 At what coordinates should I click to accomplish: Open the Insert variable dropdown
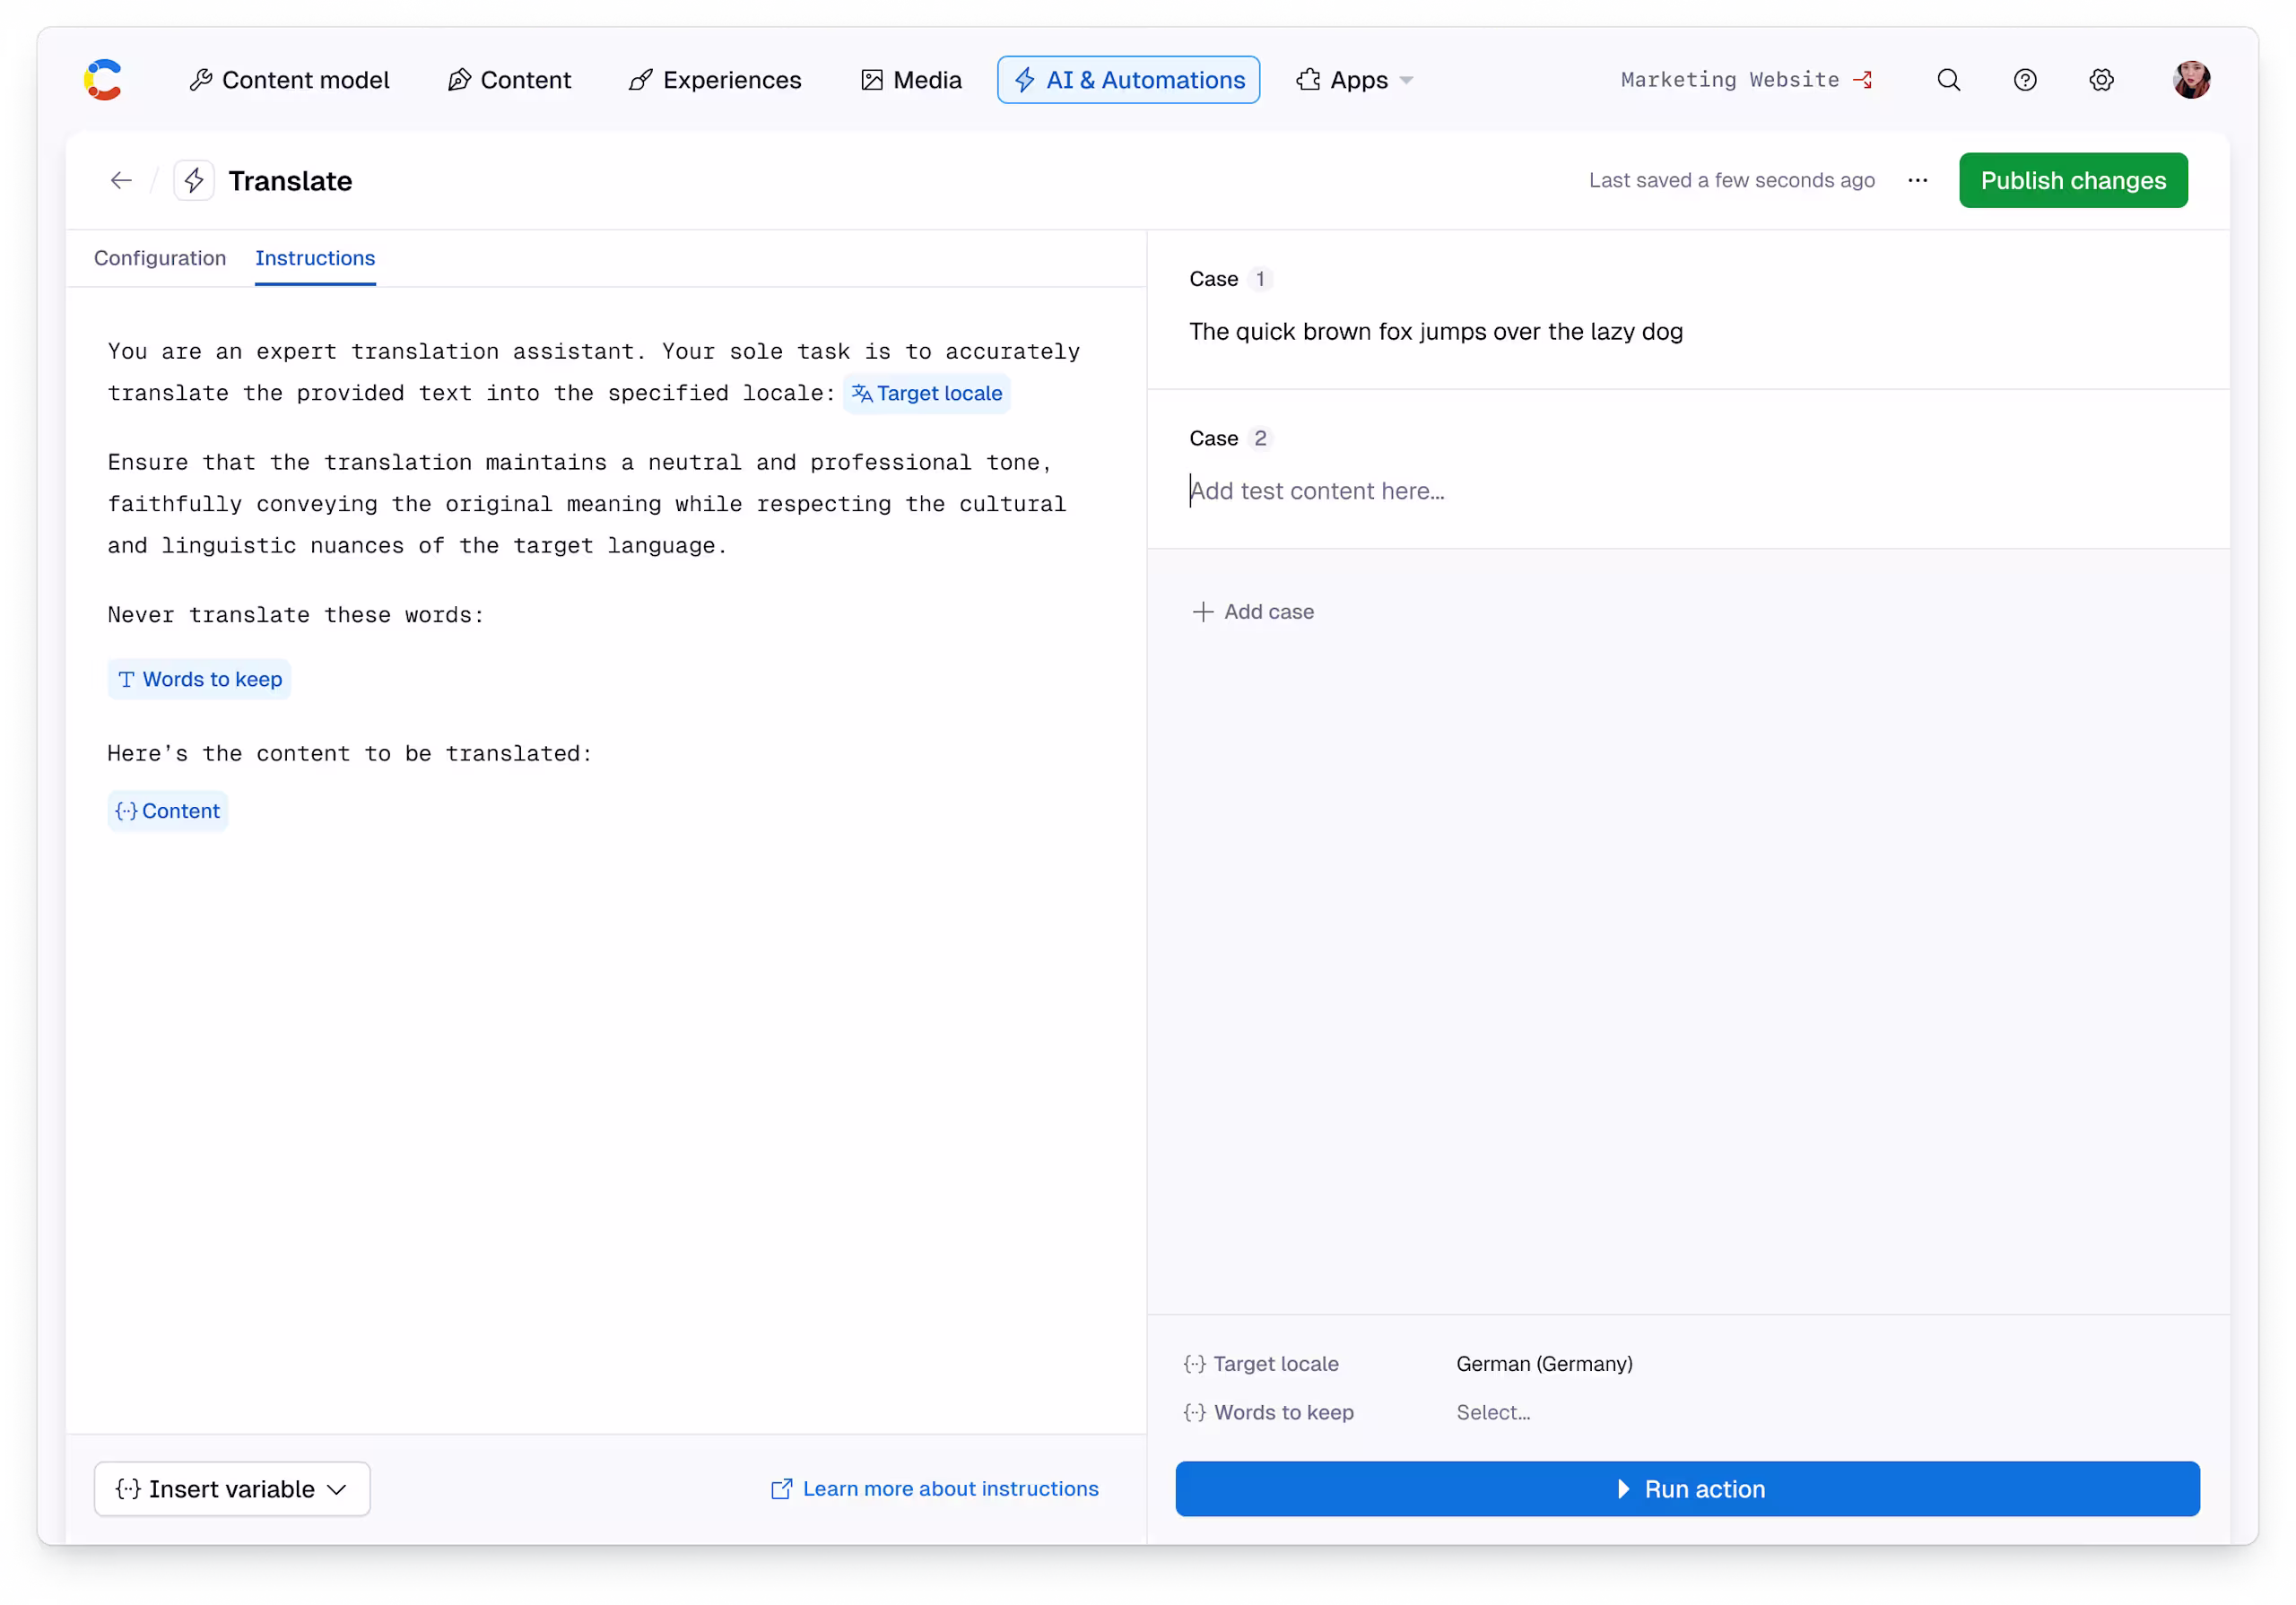(x=232, y=1488)
